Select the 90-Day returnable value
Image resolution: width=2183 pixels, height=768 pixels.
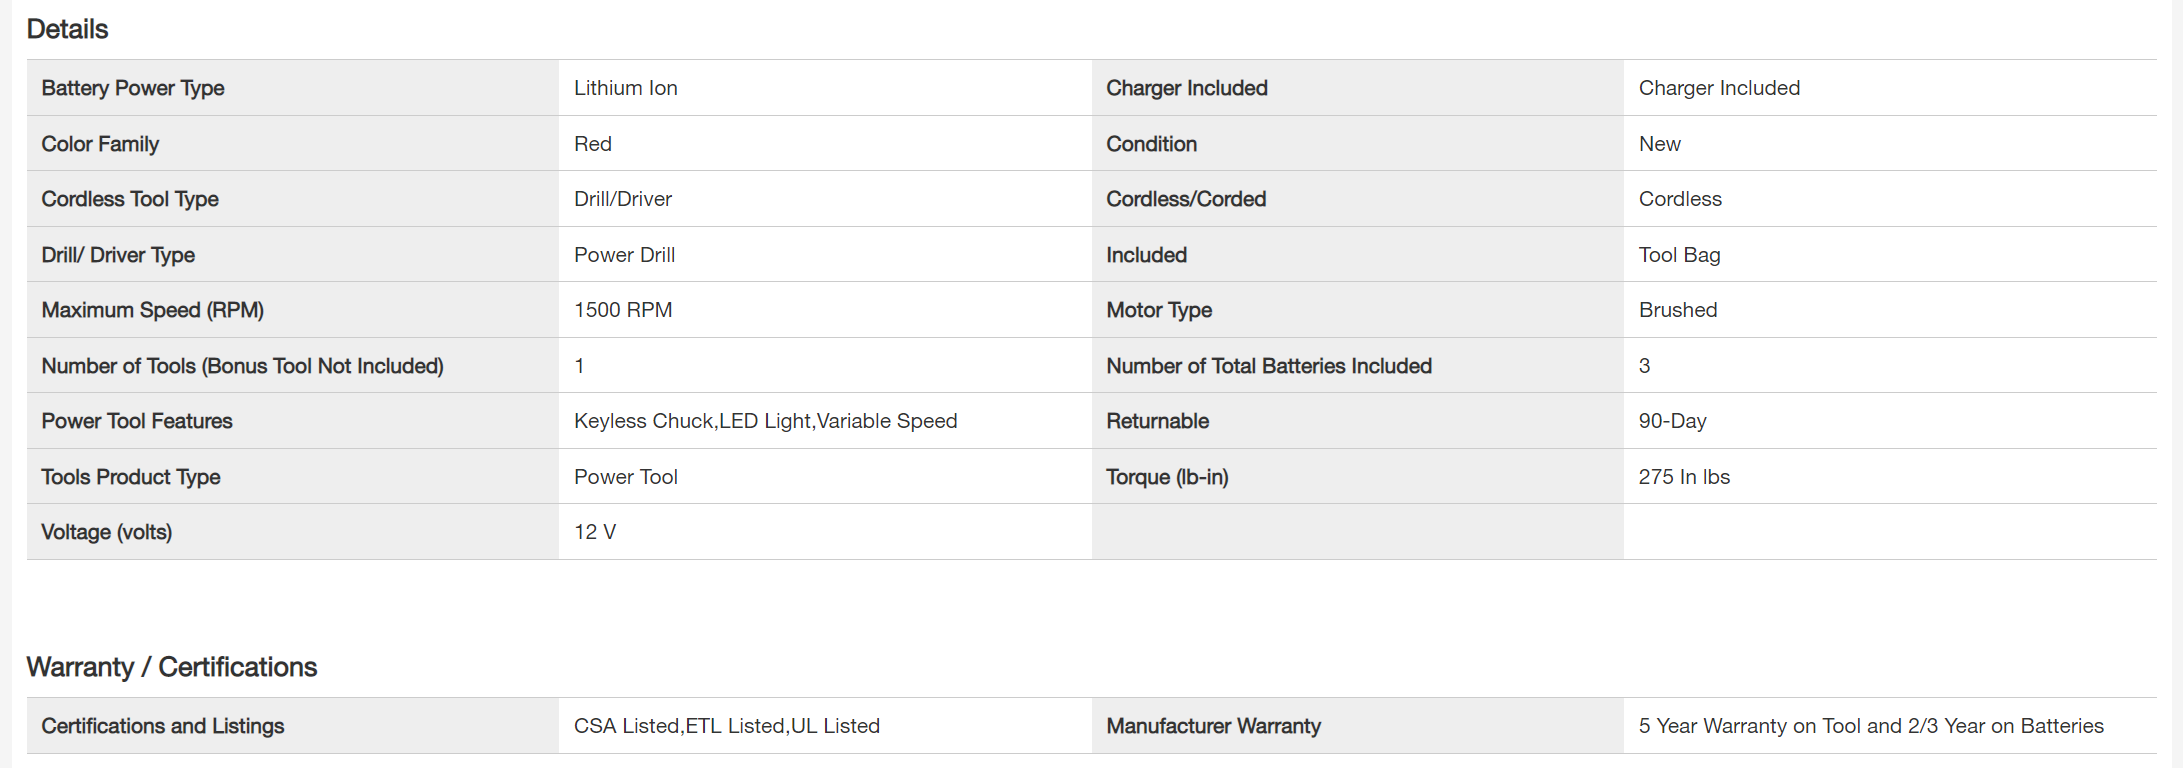[x=1673, y=421]
